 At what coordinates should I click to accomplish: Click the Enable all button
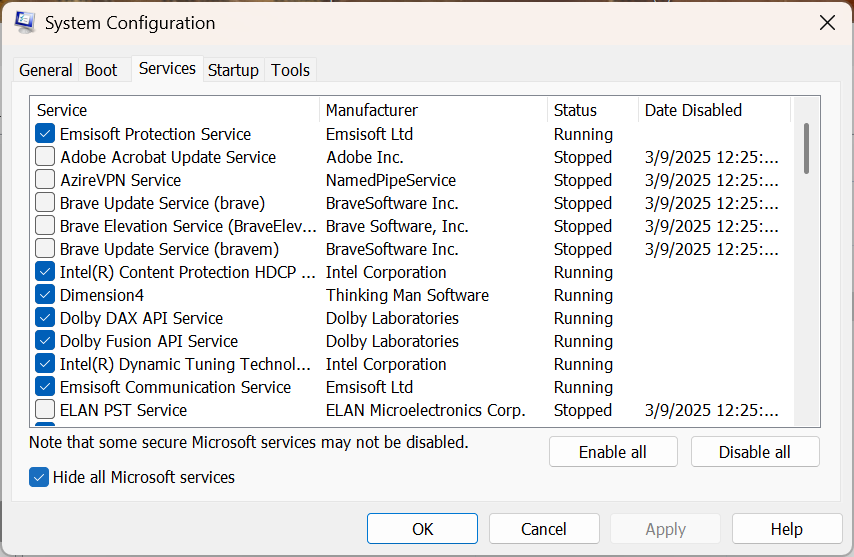pos(613,452)
